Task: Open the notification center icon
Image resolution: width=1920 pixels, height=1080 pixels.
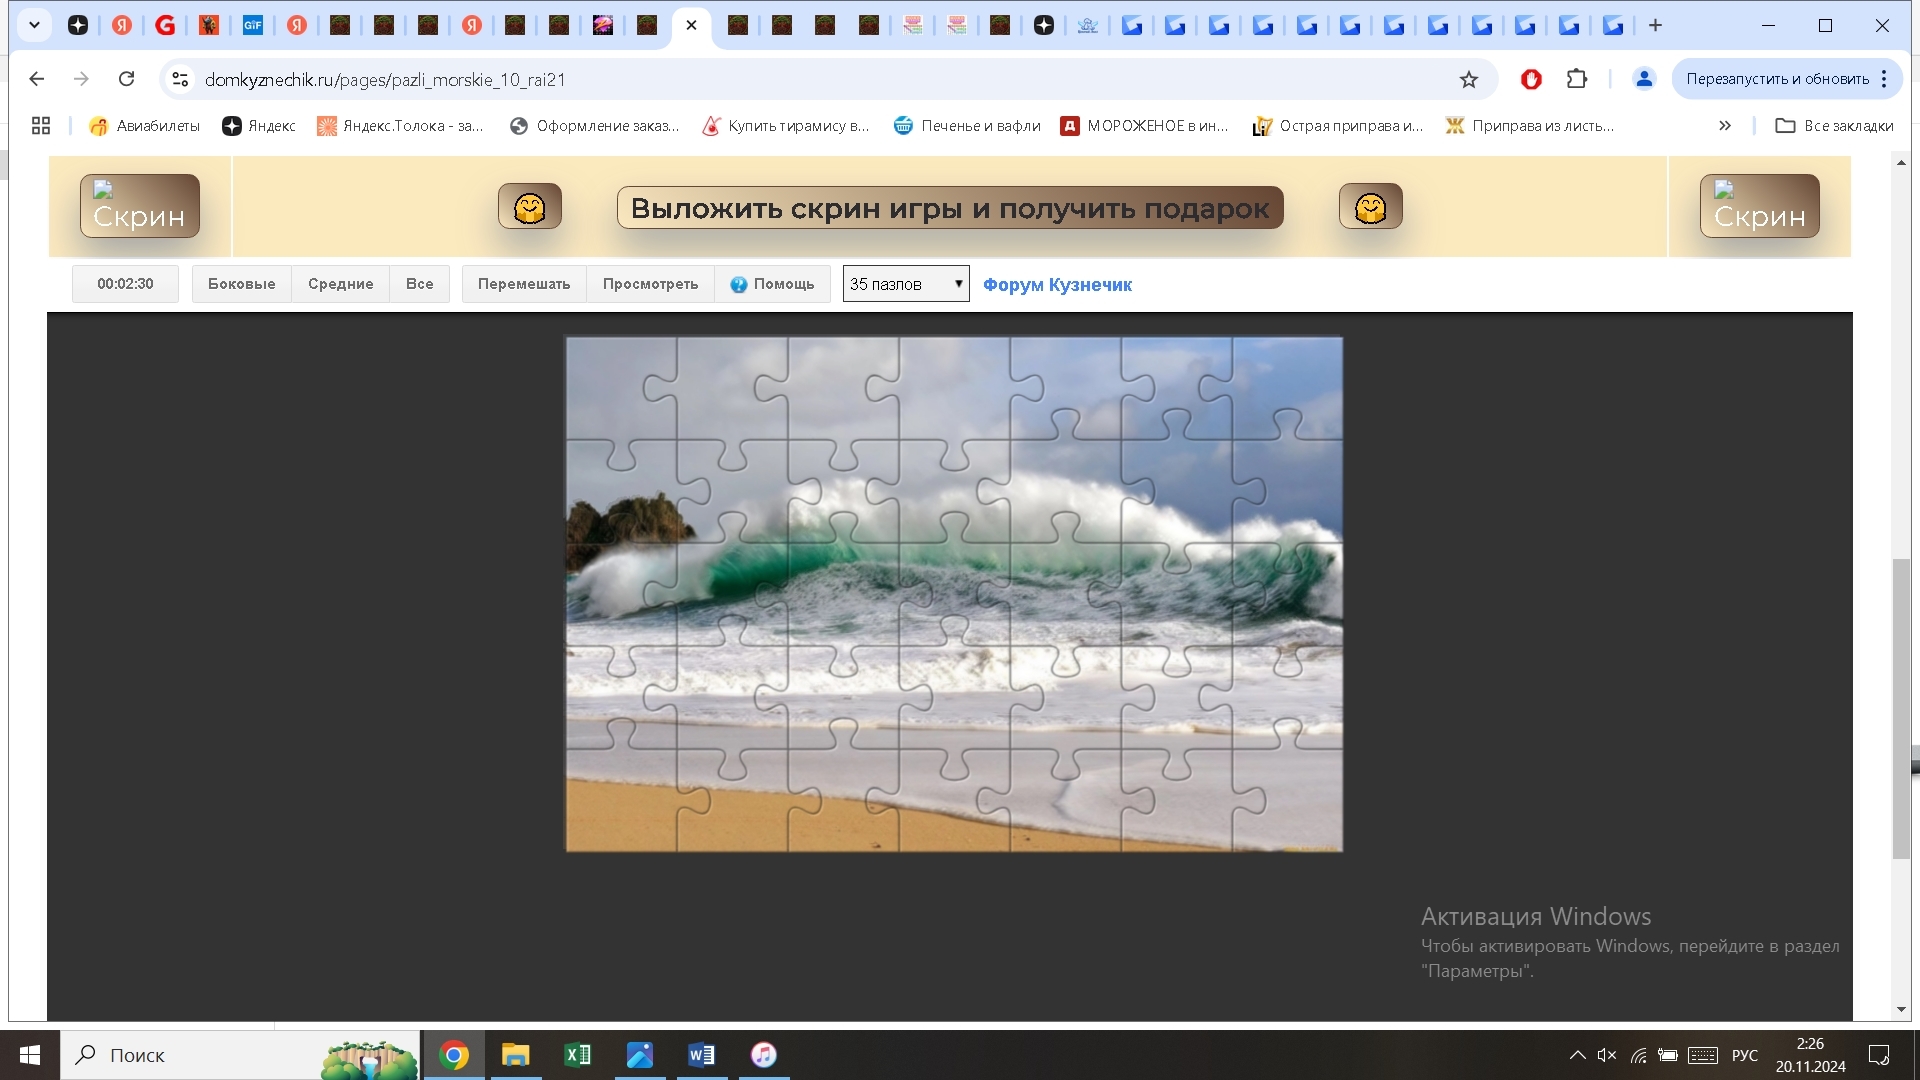Action: pyautogui.click(x=1879, y=1055)
